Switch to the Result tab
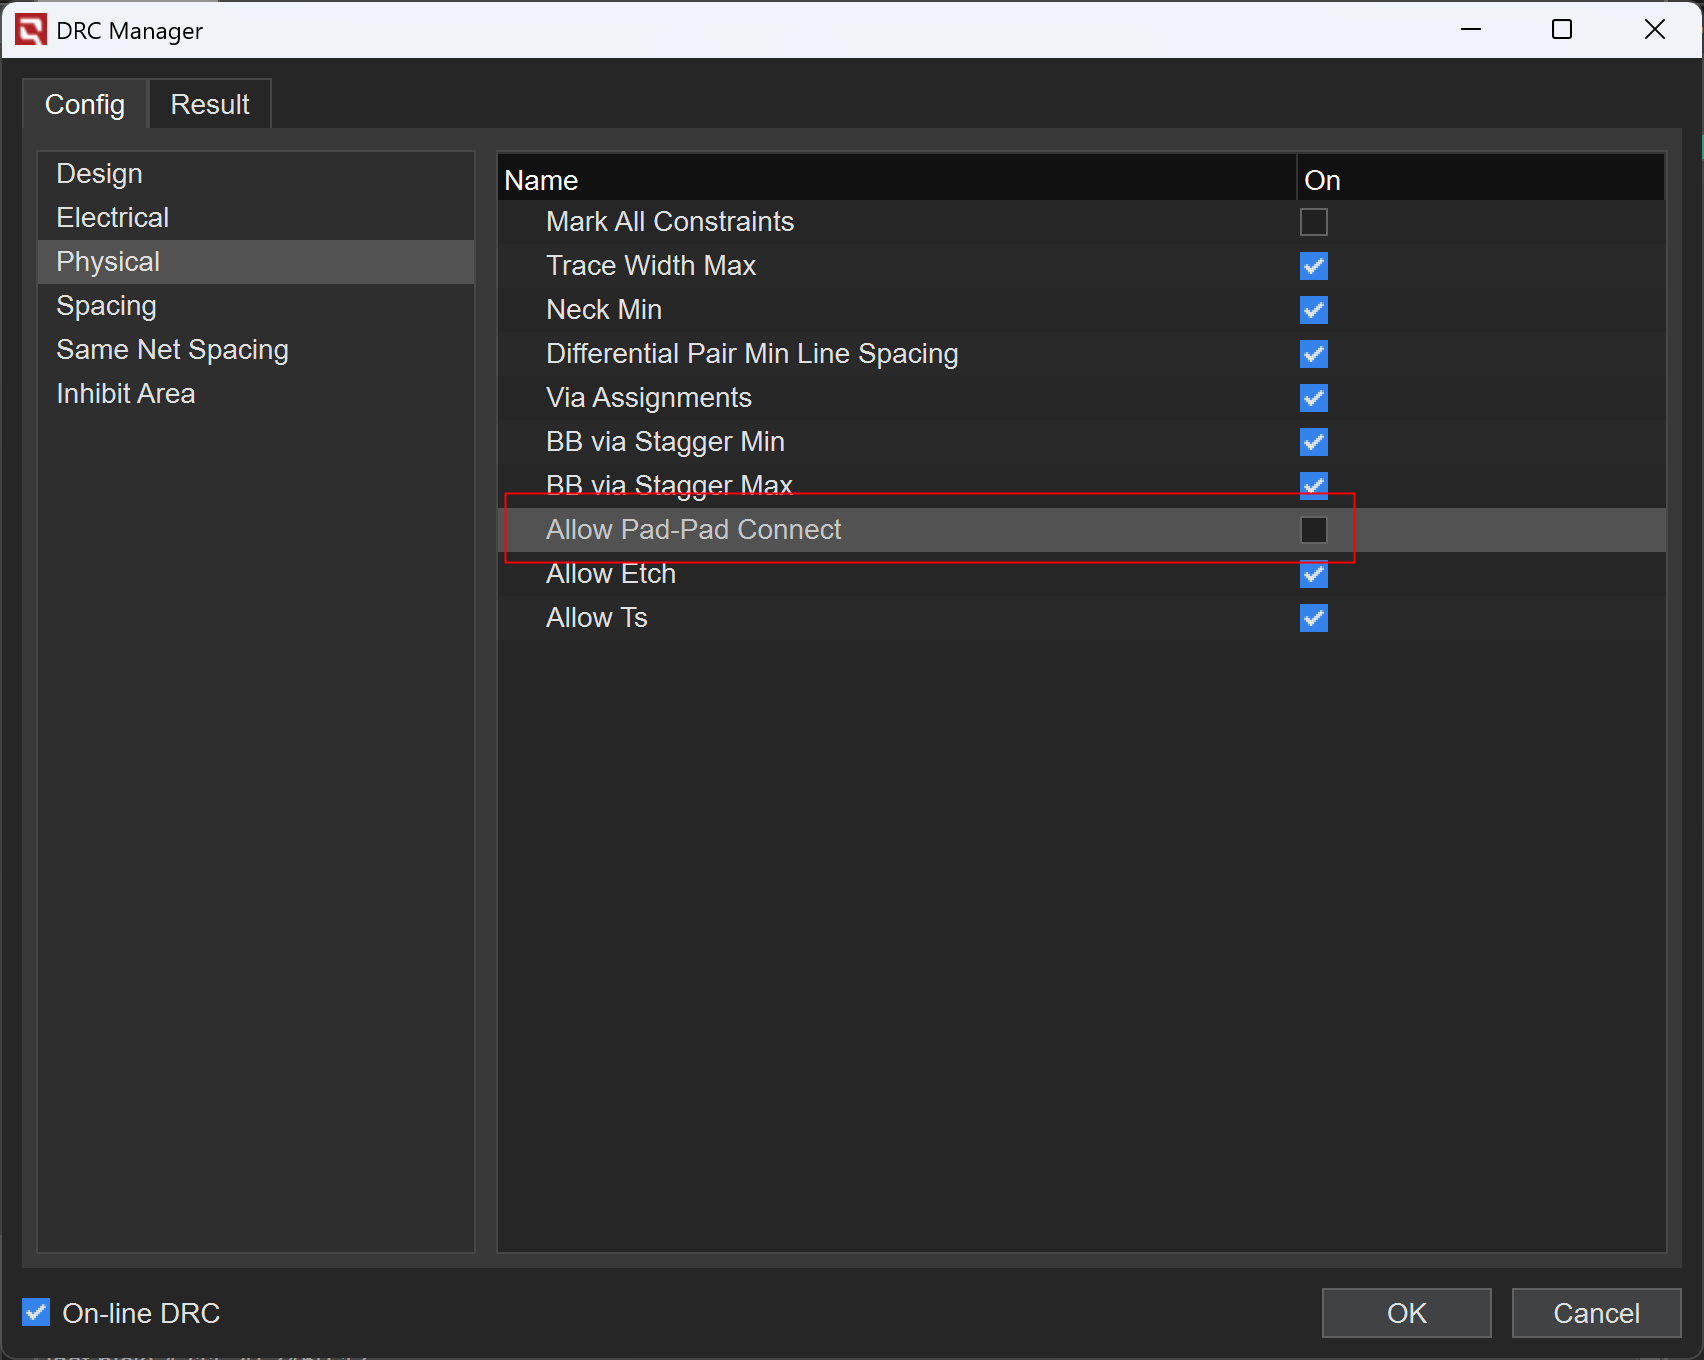 pos(209,104)
